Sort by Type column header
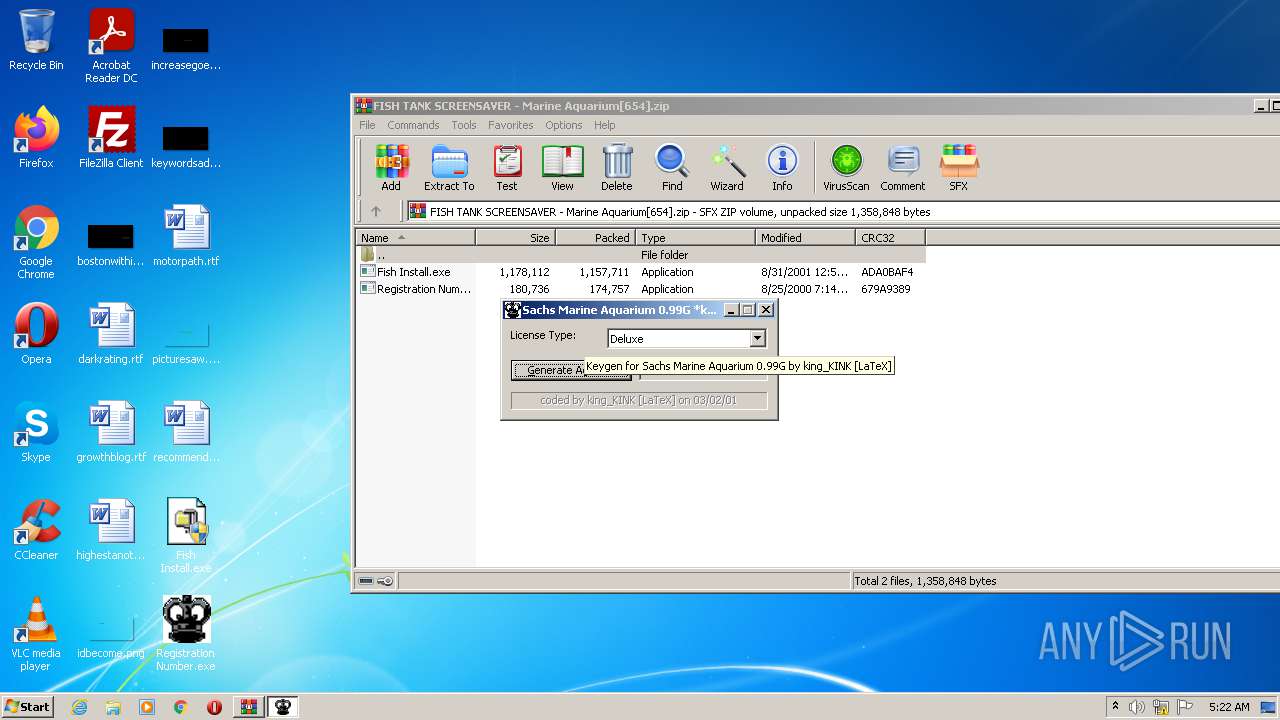 pos(695,238)
